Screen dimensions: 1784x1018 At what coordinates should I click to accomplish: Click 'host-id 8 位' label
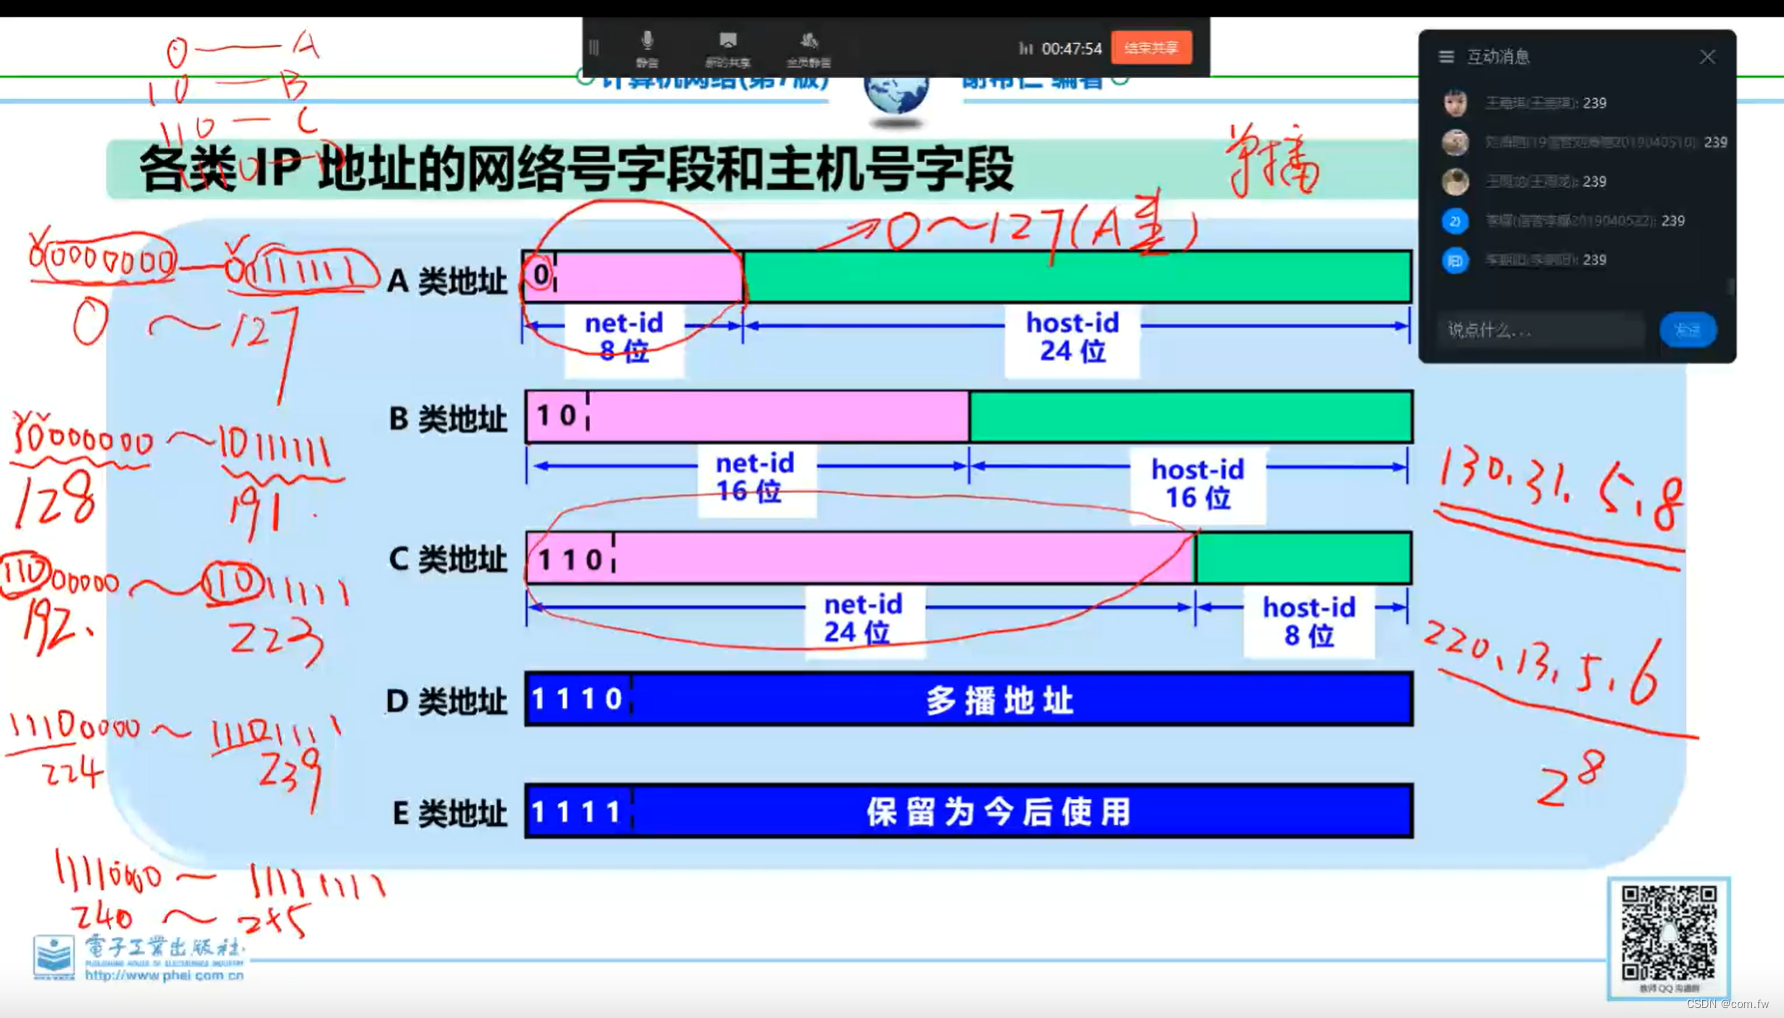click(x=1308, y=621)
